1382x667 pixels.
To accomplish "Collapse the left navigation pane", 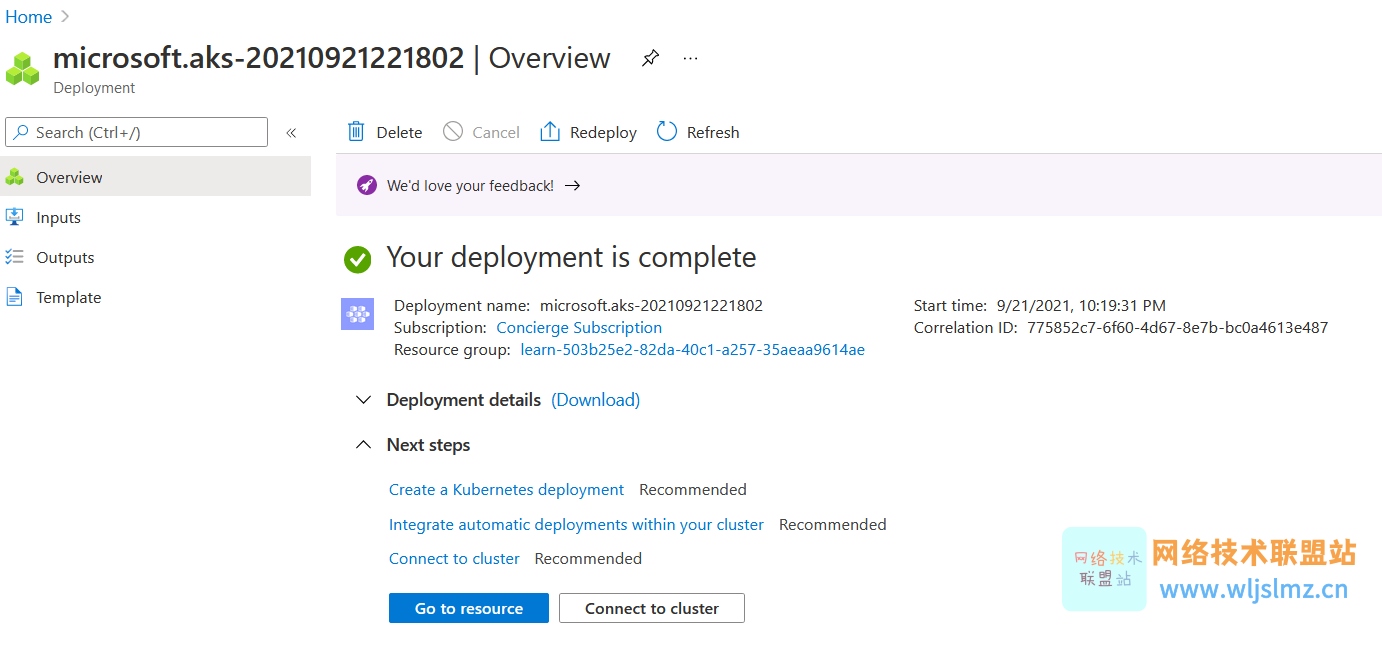I will [291, 132].
